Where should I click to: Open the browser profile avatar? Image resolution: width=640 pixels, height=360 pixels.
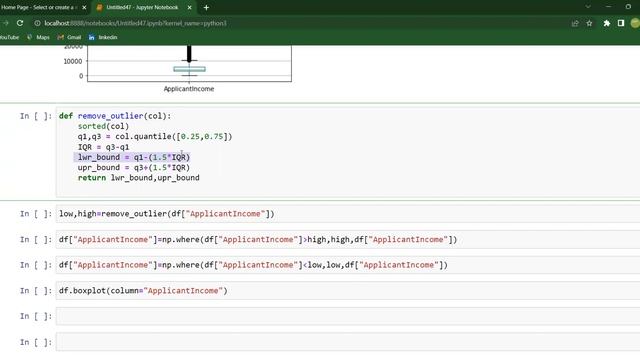tap(635, 23)
